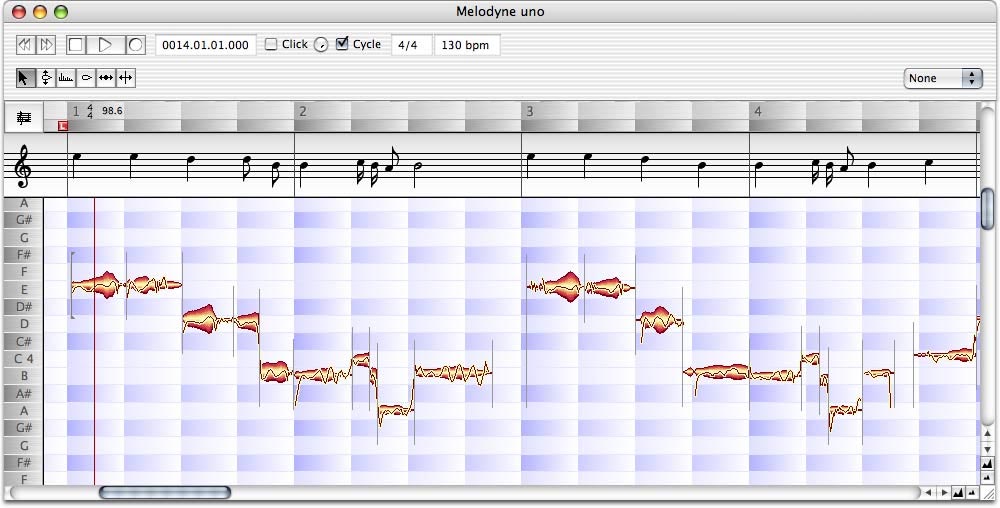Select the low A note blob in bar 4
Image resolution: width=1000 pixels, height=508 pixels.
tap(845, 409)
